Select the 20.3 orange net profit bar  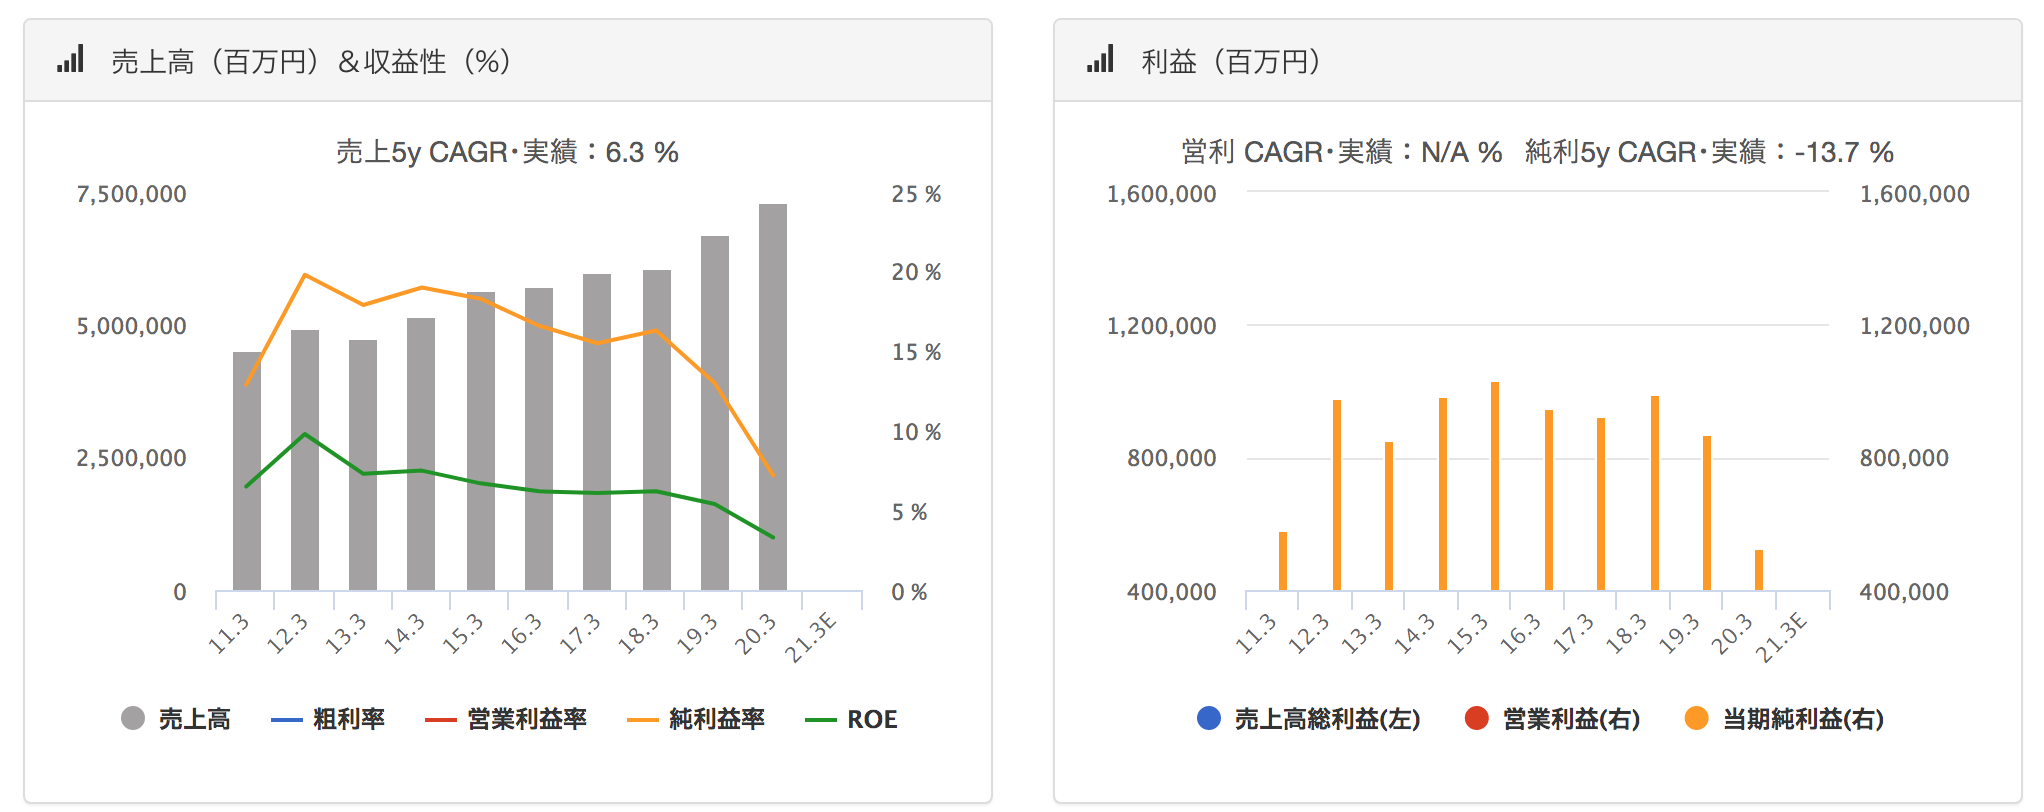click(x=1759, y=570)
